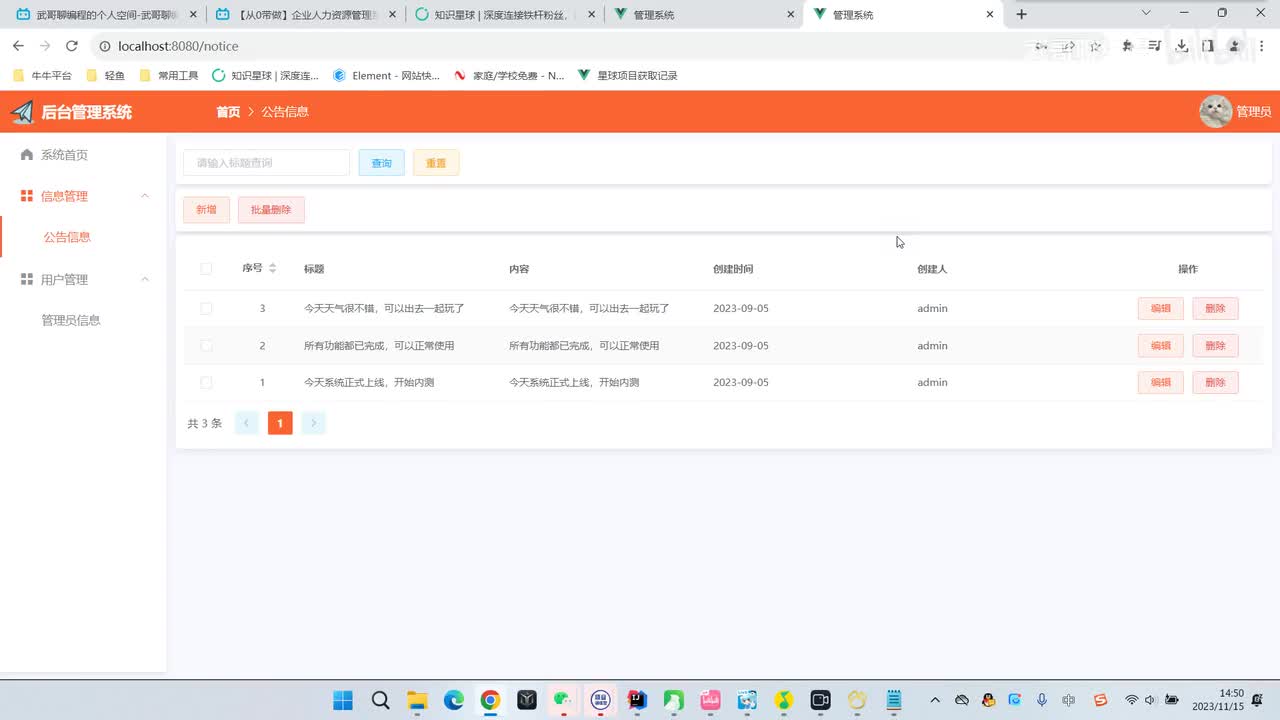The width and height of the screenshot is (1280, 720).
Task: Switch to 武哥聊编程 browser tab
Action: (x=105, y=15)
